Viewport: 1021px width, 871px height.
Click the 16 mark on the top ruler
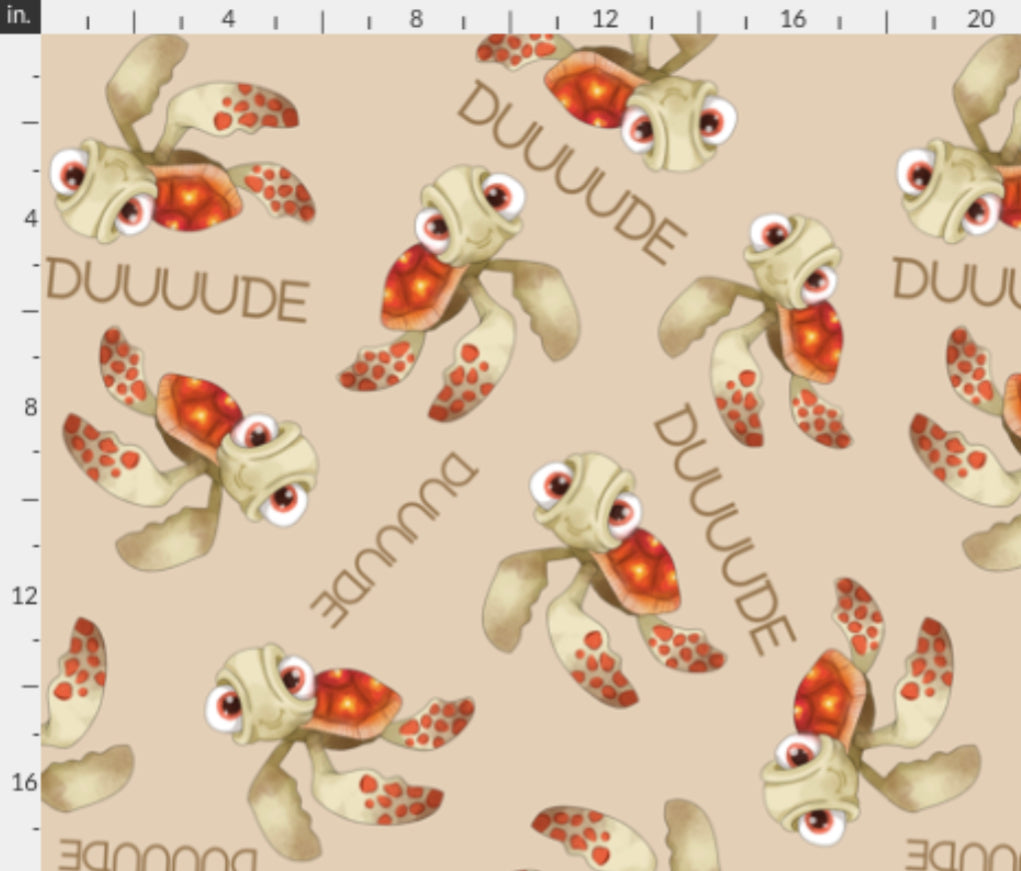tap(792, 18)
